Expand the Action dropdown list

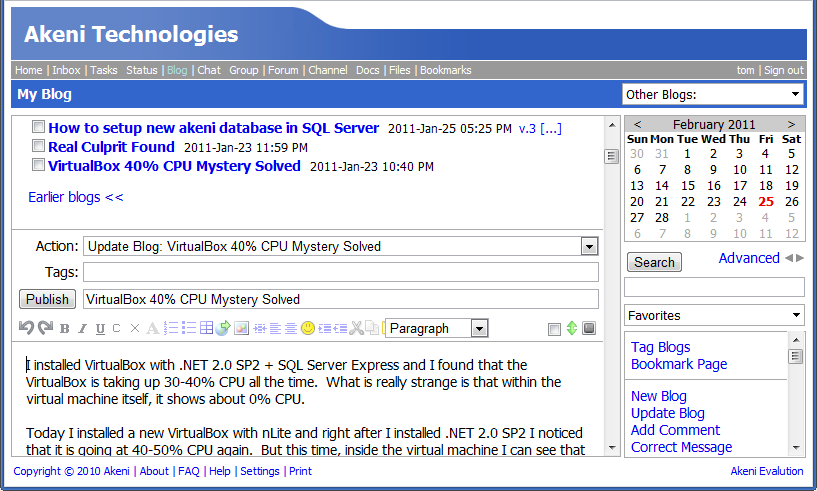(x=589, y=246)
